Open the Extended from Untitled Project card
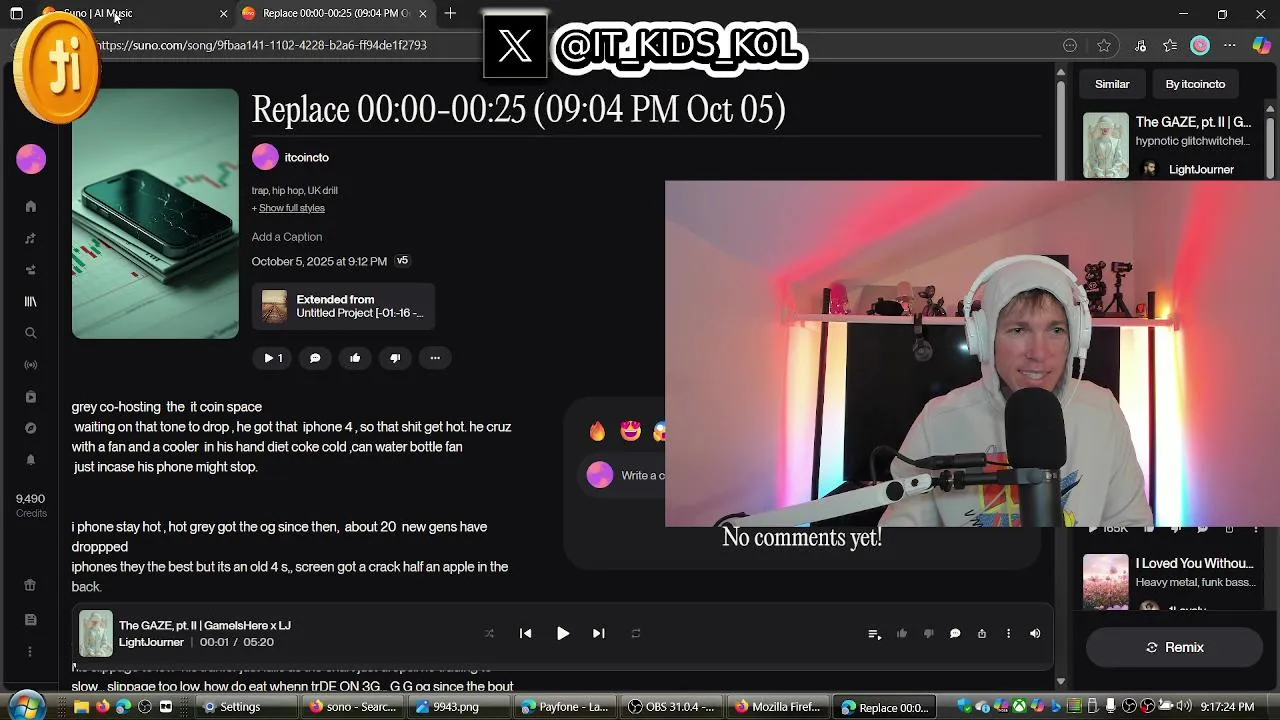Image resolution: width=1280 pixels, height=720 pixels. 343,306
